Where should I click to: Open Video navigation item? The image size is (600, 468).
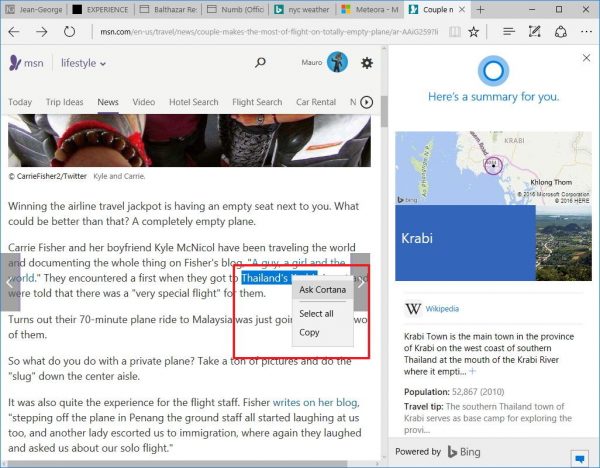point(144,102)
